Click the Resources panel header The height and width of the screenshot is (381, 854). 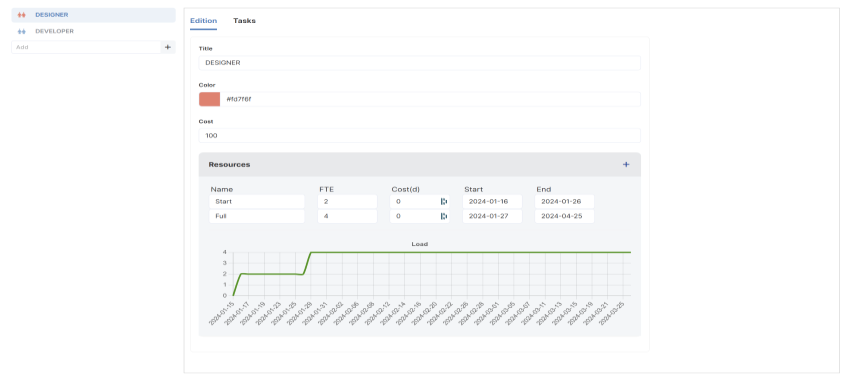point(419,164)
